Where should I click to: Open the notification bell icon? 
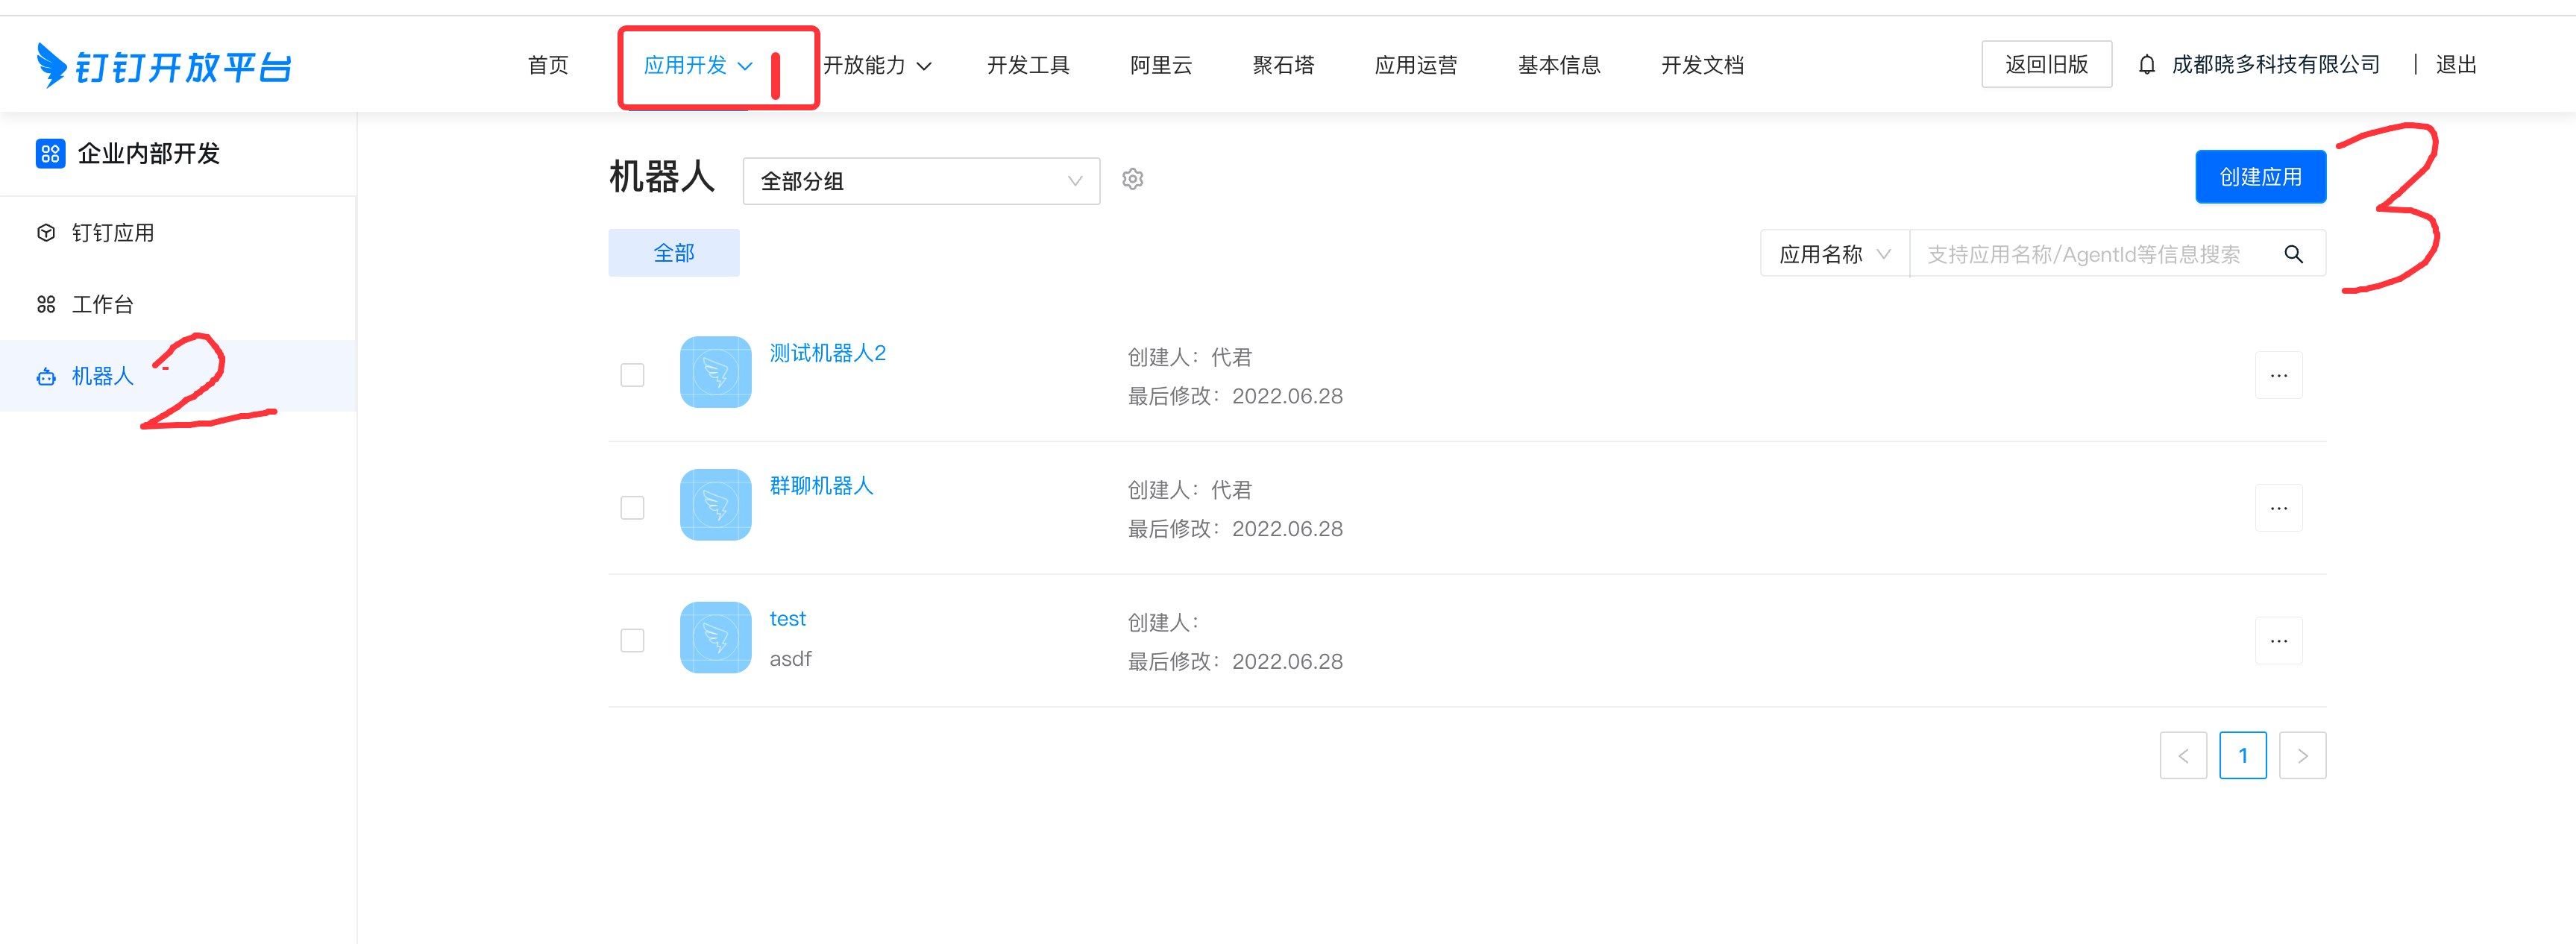[2146, 65]
